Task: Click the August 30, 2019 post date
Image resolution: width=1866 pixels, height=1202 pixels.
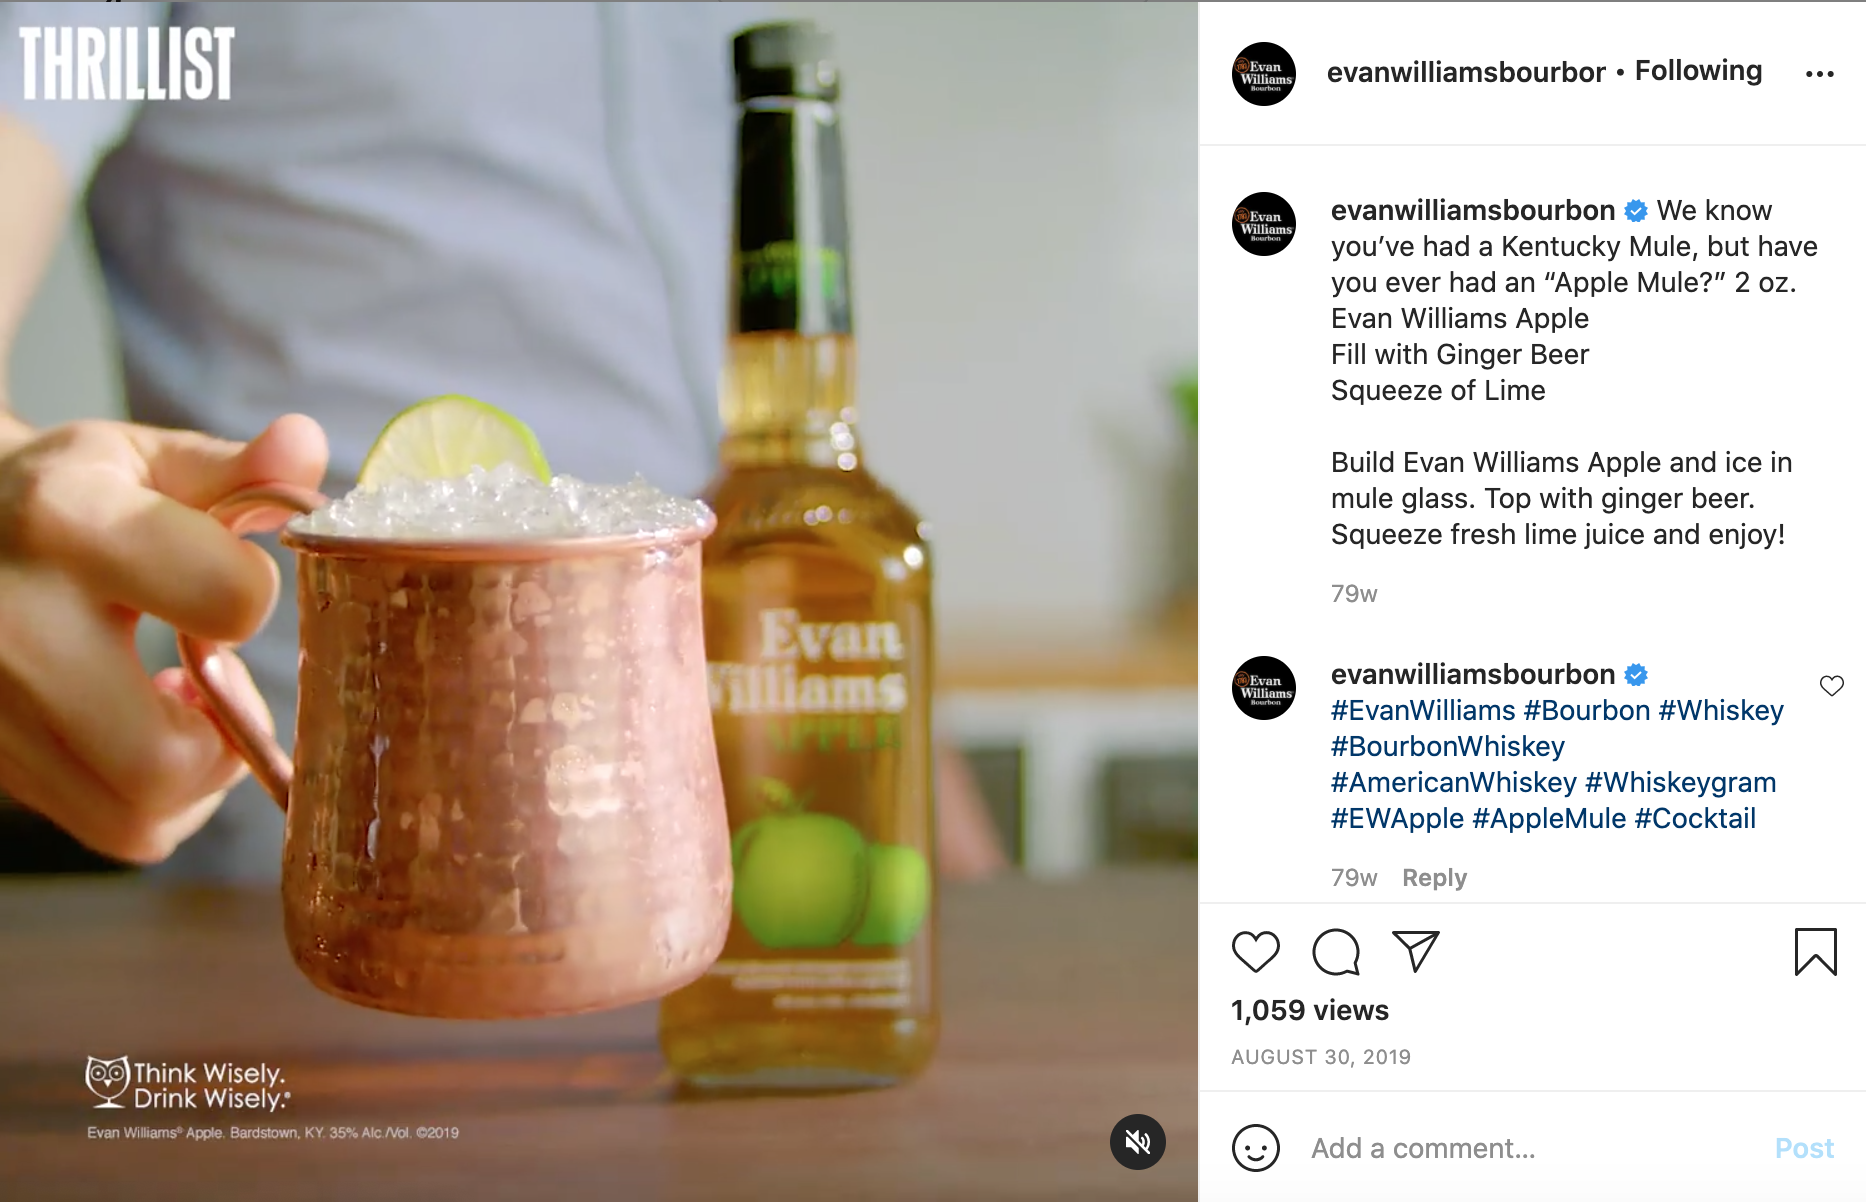Action: tap(1321, 1057)
